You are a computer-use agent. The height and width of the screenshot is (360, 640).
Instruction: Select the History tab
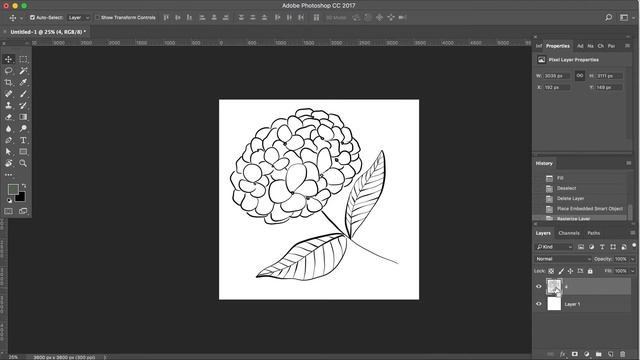point(544,163)
